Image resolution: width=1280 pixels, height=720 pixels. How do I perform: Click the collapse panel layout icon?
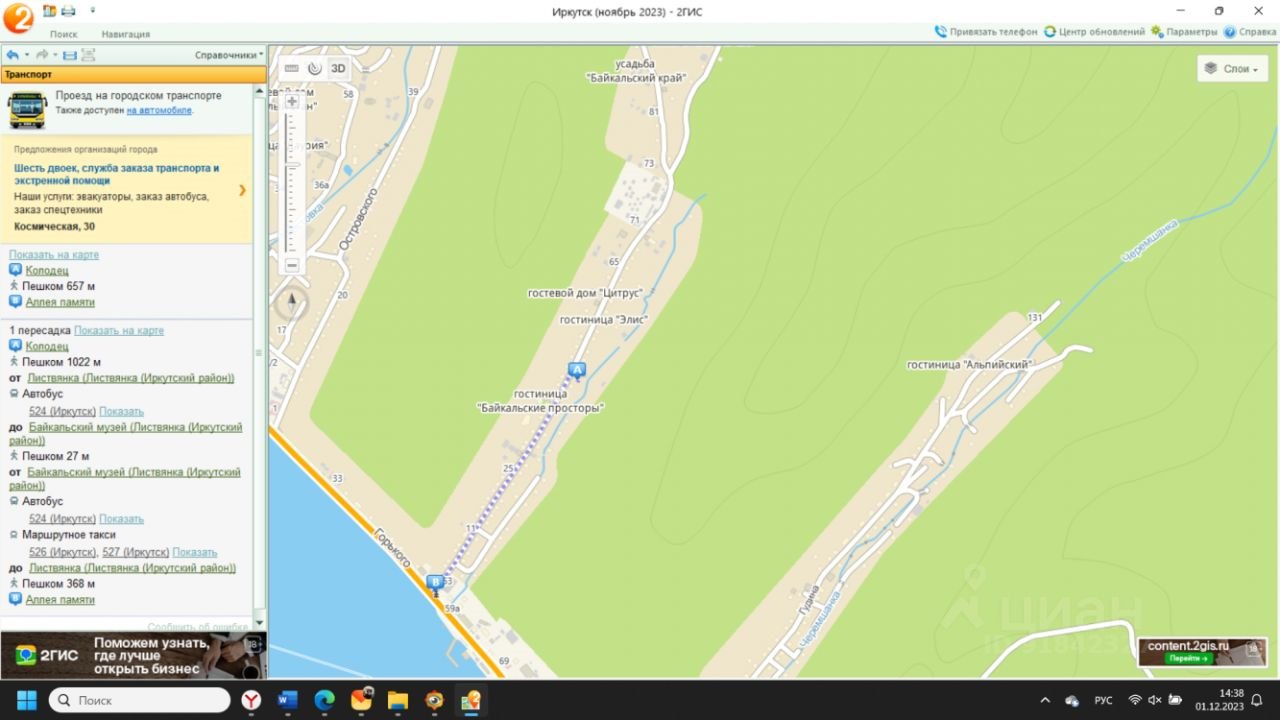(88, 55)
